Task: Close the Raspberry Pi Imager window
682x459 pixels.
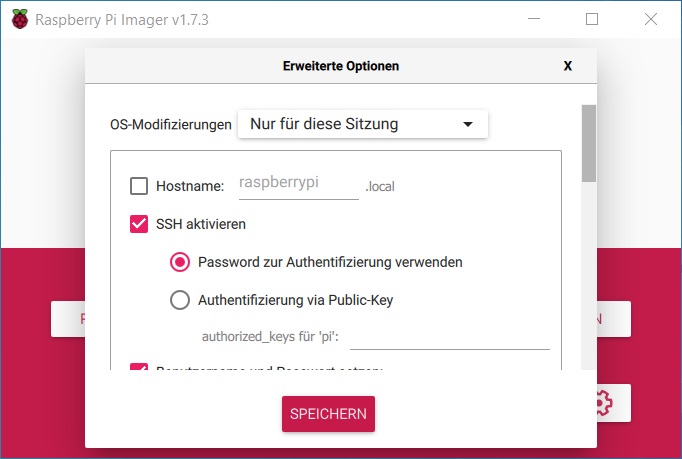Action: tap(651, 19)
